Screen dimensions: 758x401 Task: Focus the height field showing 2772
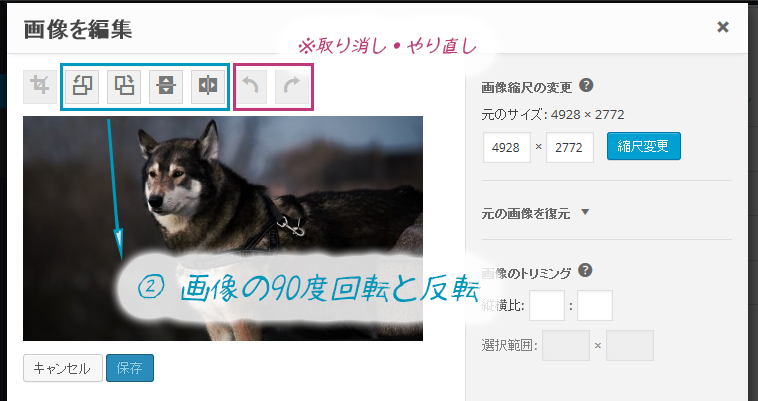click(570, 147)
